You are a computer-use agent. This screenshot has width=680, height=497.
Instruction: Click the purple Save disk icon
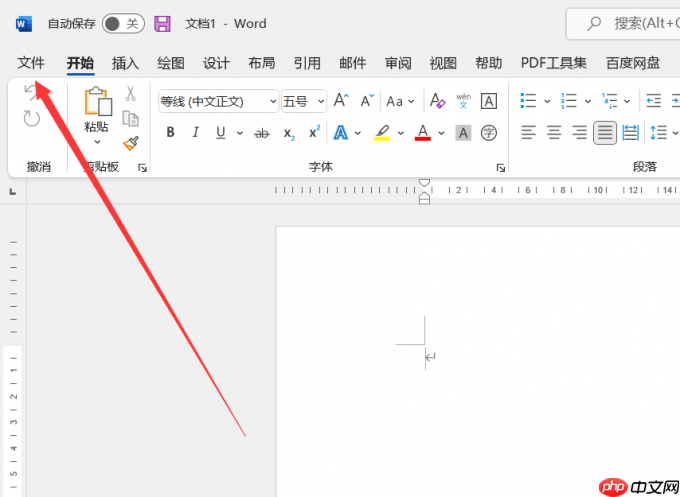pos(162,24)
